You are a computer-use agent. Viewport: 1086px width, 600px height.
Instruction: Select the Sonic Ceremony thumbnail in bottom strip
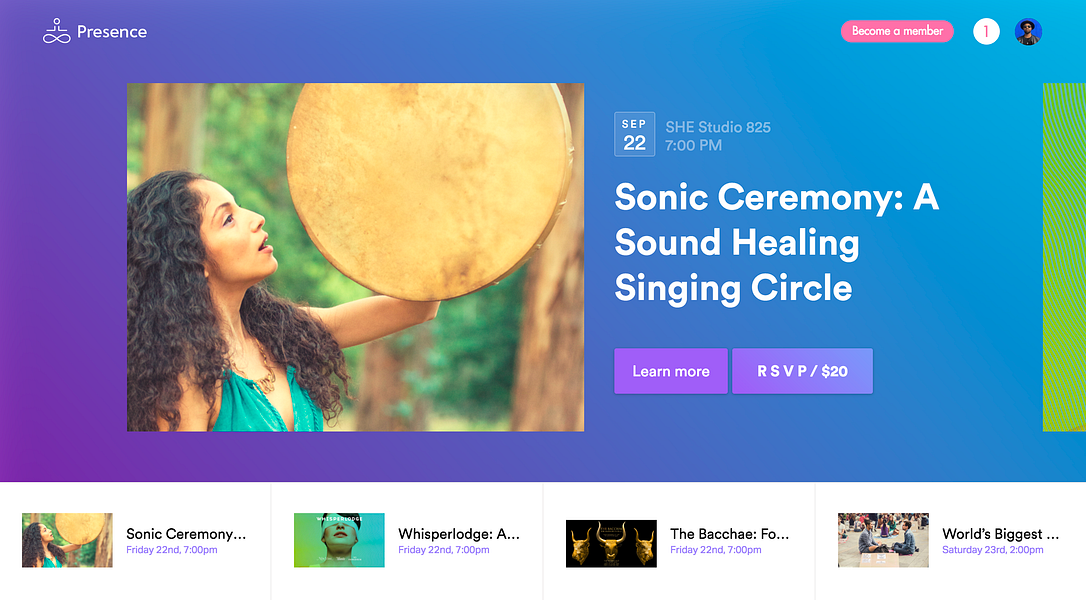67,540
